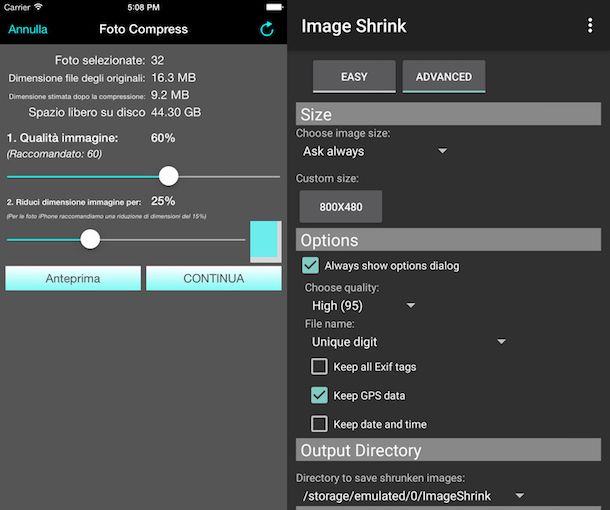Switch to the ADVANCED tab
Viewport: 610px width, 510px height.
[x=443, y=76]
